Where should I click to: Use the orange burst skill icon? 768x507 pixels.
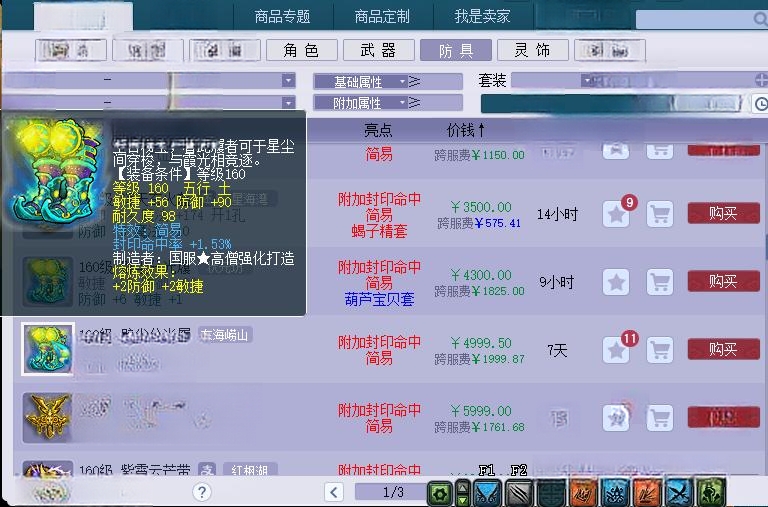pos(647,492)
